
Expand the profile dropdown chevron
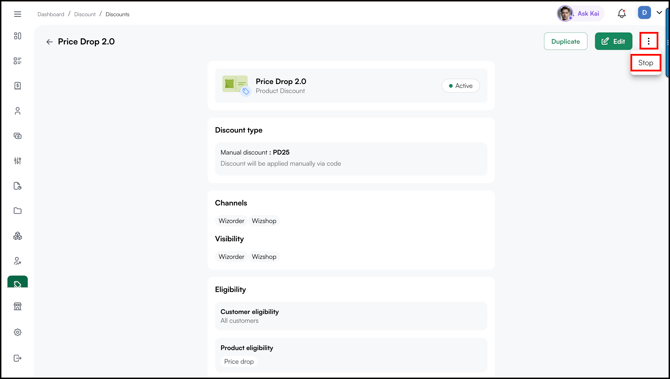click(659, 13)
